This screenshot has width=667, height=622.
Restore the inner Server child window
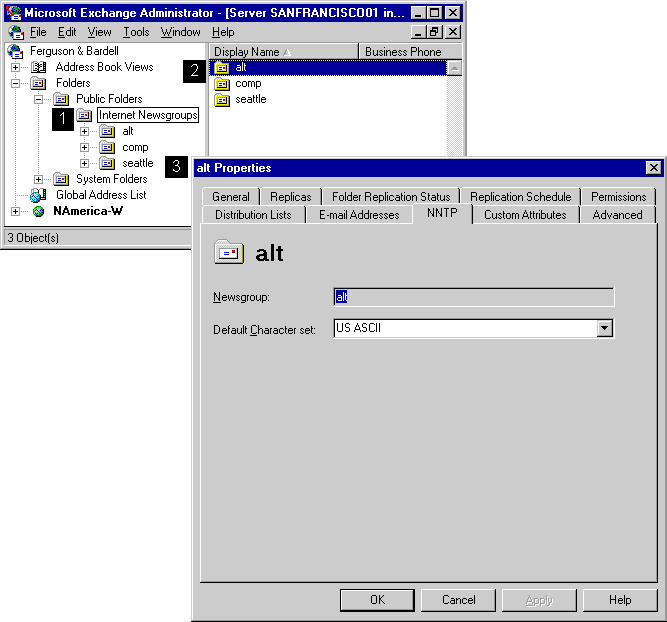[x=434, y=32]
